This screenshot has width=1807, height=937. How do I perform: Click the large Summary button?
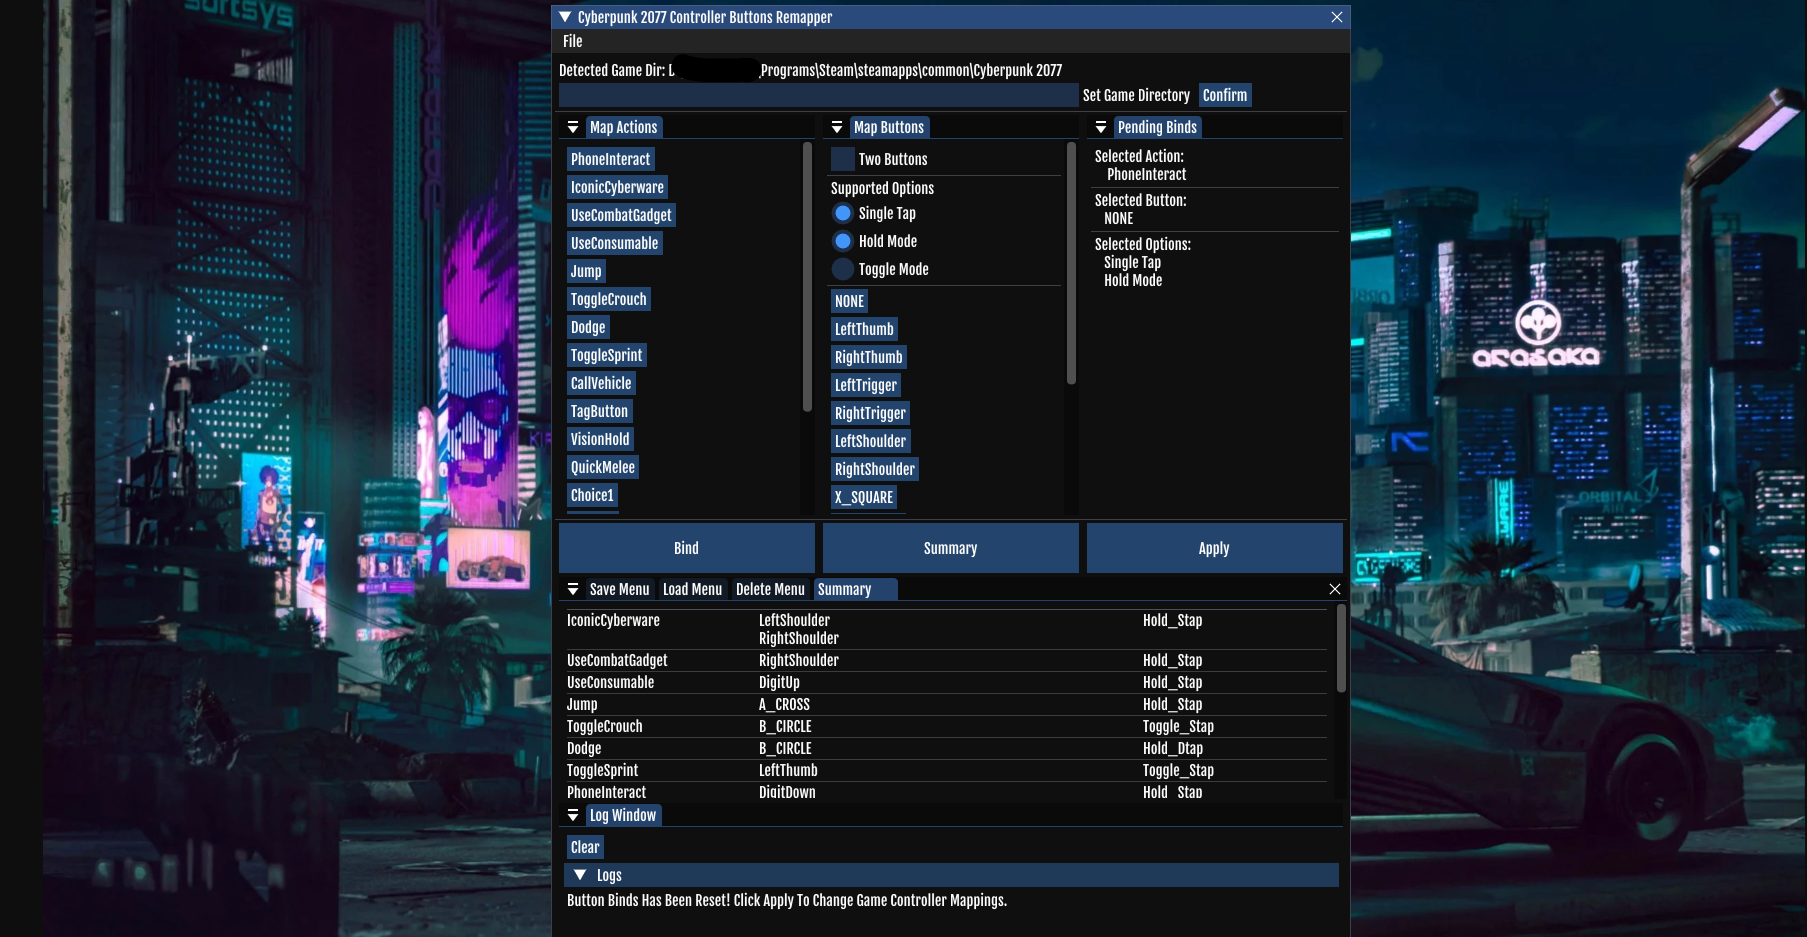[950, 548]
